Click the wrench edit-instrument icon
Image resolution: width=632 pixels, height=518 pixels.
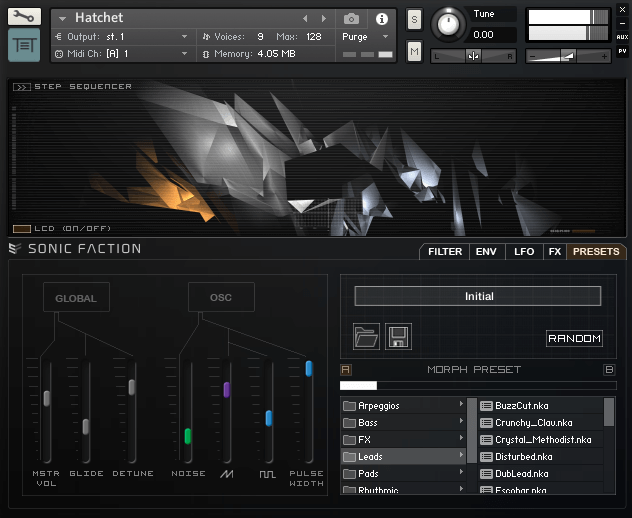coord(24,17)
